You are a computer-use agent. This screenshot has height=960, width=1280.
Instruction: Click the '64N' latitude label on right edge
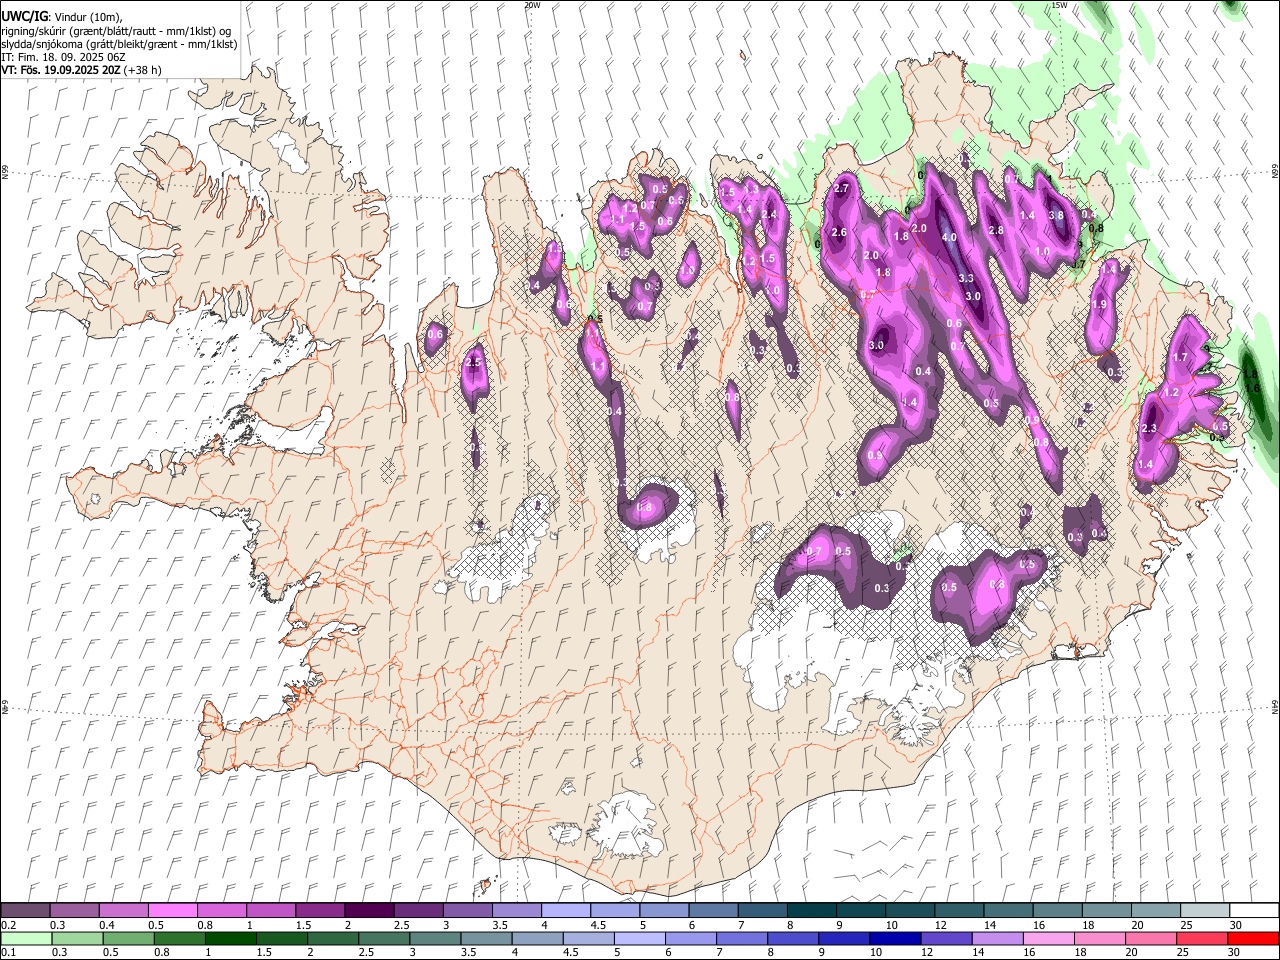click(1275, 706)
